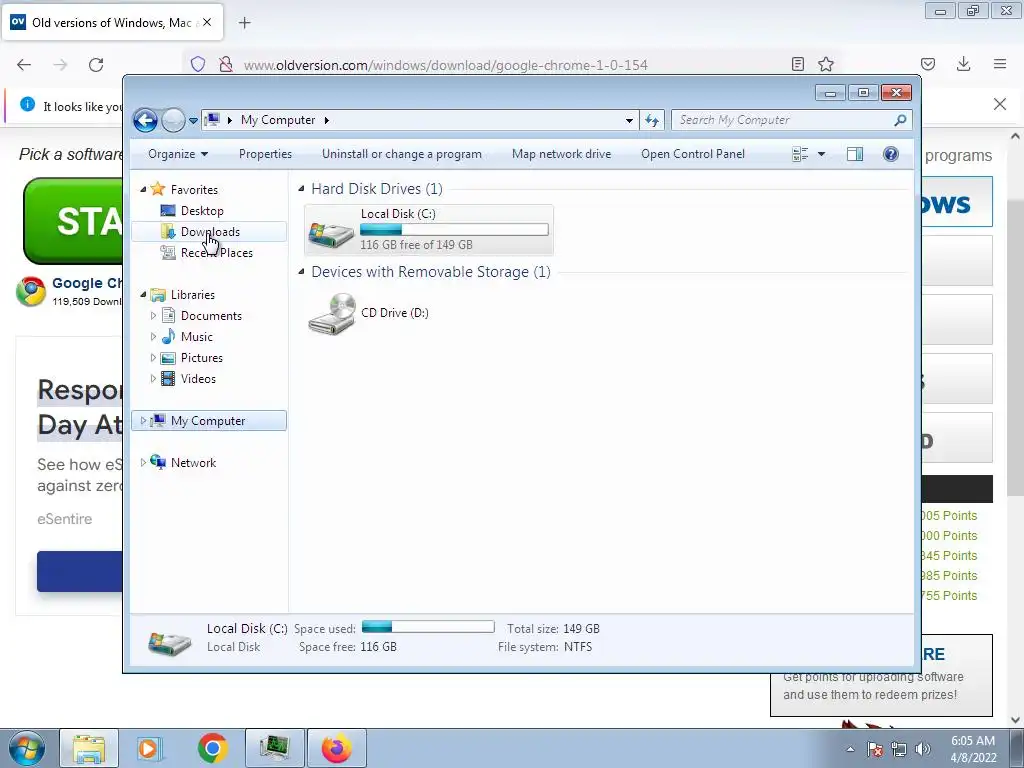Go back in Explorer window
Image resolution: width=1024 pixels, height=768 pixels.
click(x=145, y=120)
